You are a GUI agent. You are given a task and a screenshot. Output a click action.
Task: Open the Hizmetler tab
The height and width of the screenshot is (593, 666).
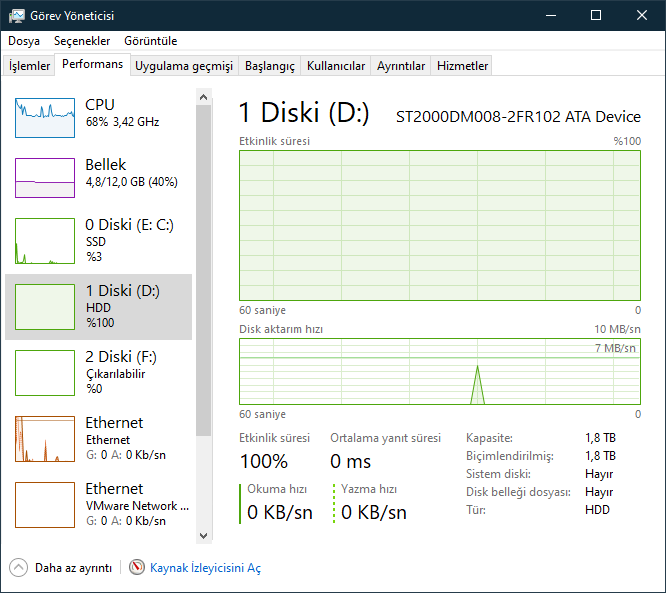tap(463, 66)
